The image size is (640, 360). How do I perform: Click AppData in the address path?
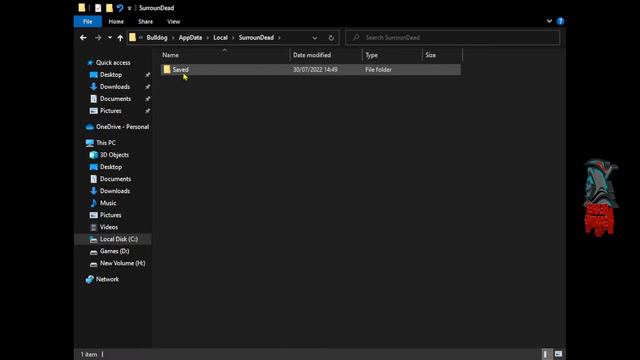(x=190, y=38)
